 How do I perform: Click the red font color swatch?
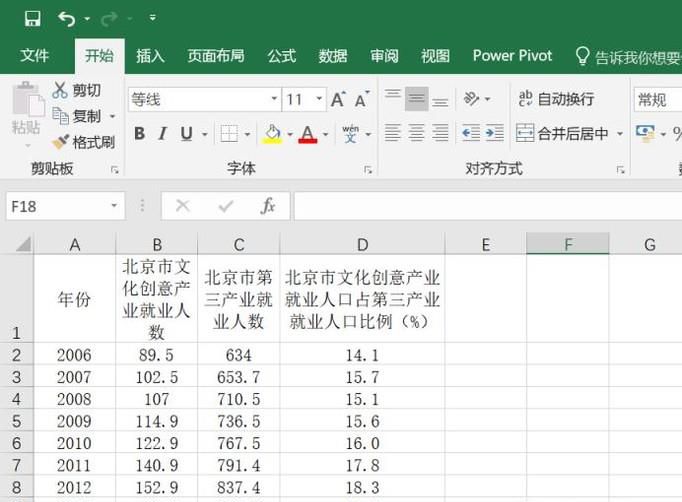(x=307, y=134)
